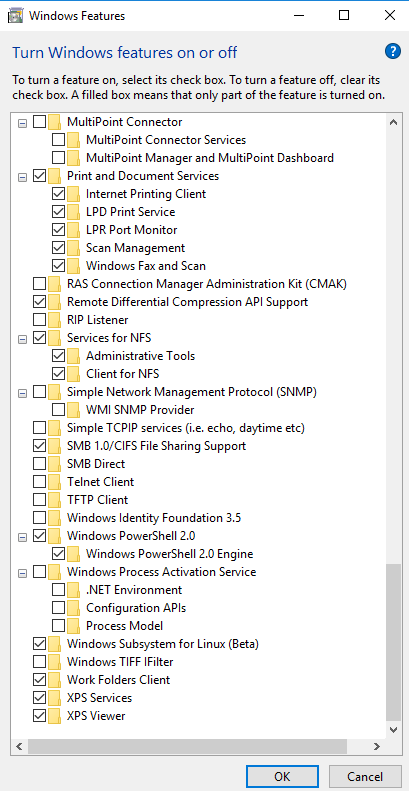Select the Scan Management label text
409x791 pixels.
(136, 248)
